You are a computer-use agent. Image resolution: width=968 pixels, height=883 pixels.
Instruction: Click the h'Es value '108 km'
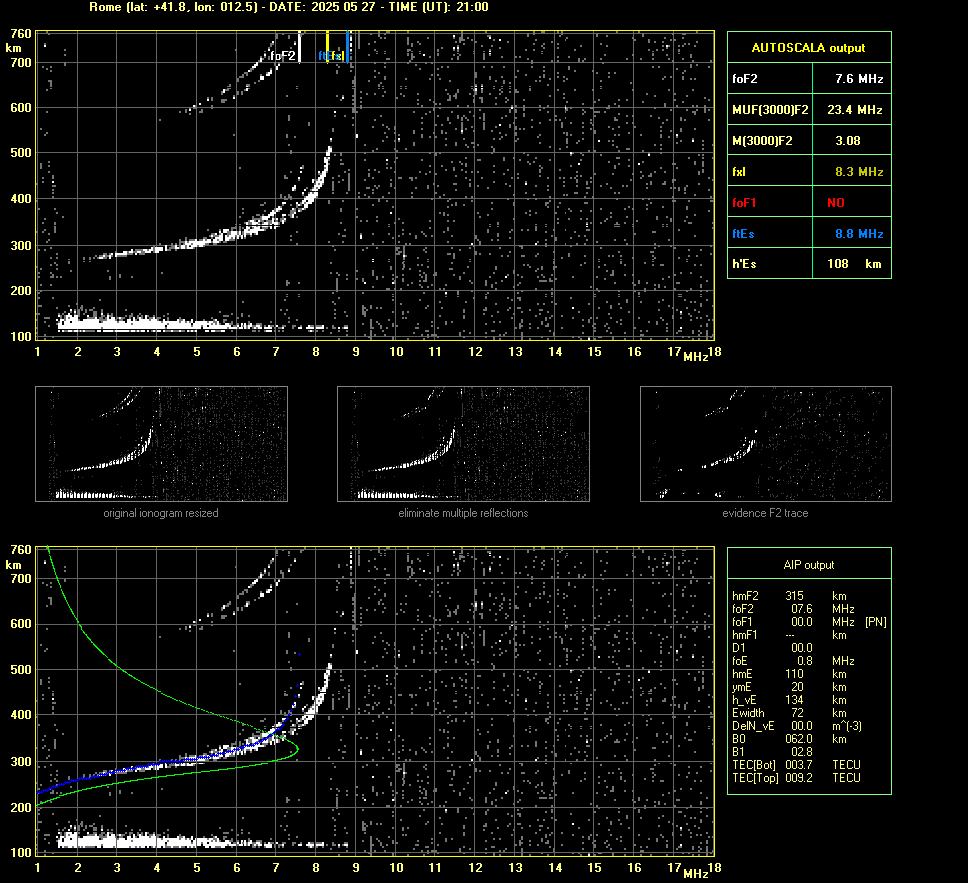pos(854,264)
